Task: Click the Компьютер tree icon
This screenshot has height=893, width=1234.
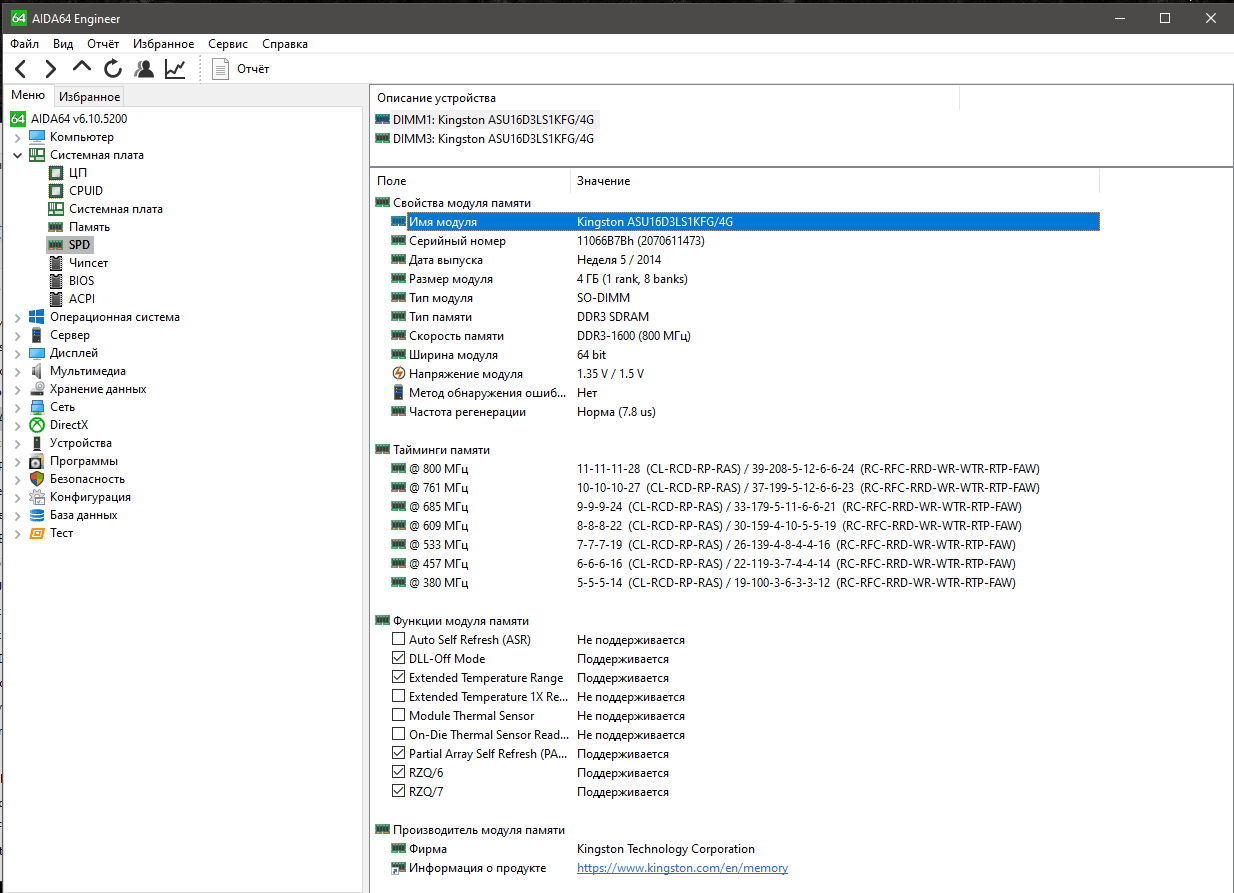Action: (37, 137)
